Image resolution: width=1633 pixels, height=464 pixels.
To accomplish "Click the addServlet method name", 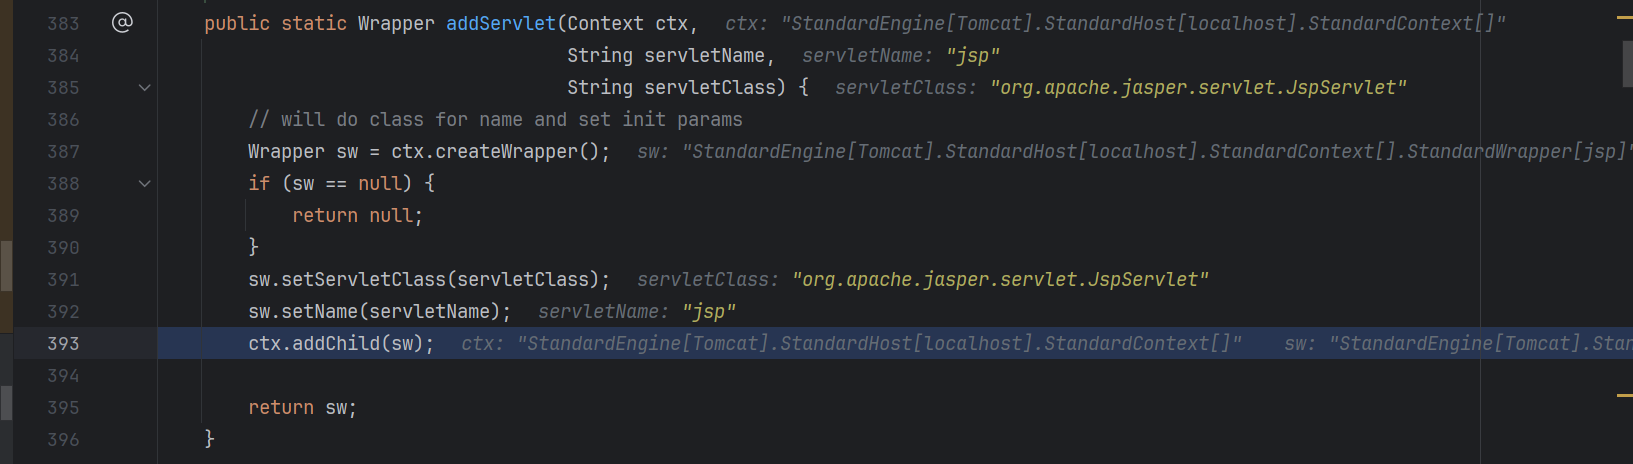I will (500, 23).
